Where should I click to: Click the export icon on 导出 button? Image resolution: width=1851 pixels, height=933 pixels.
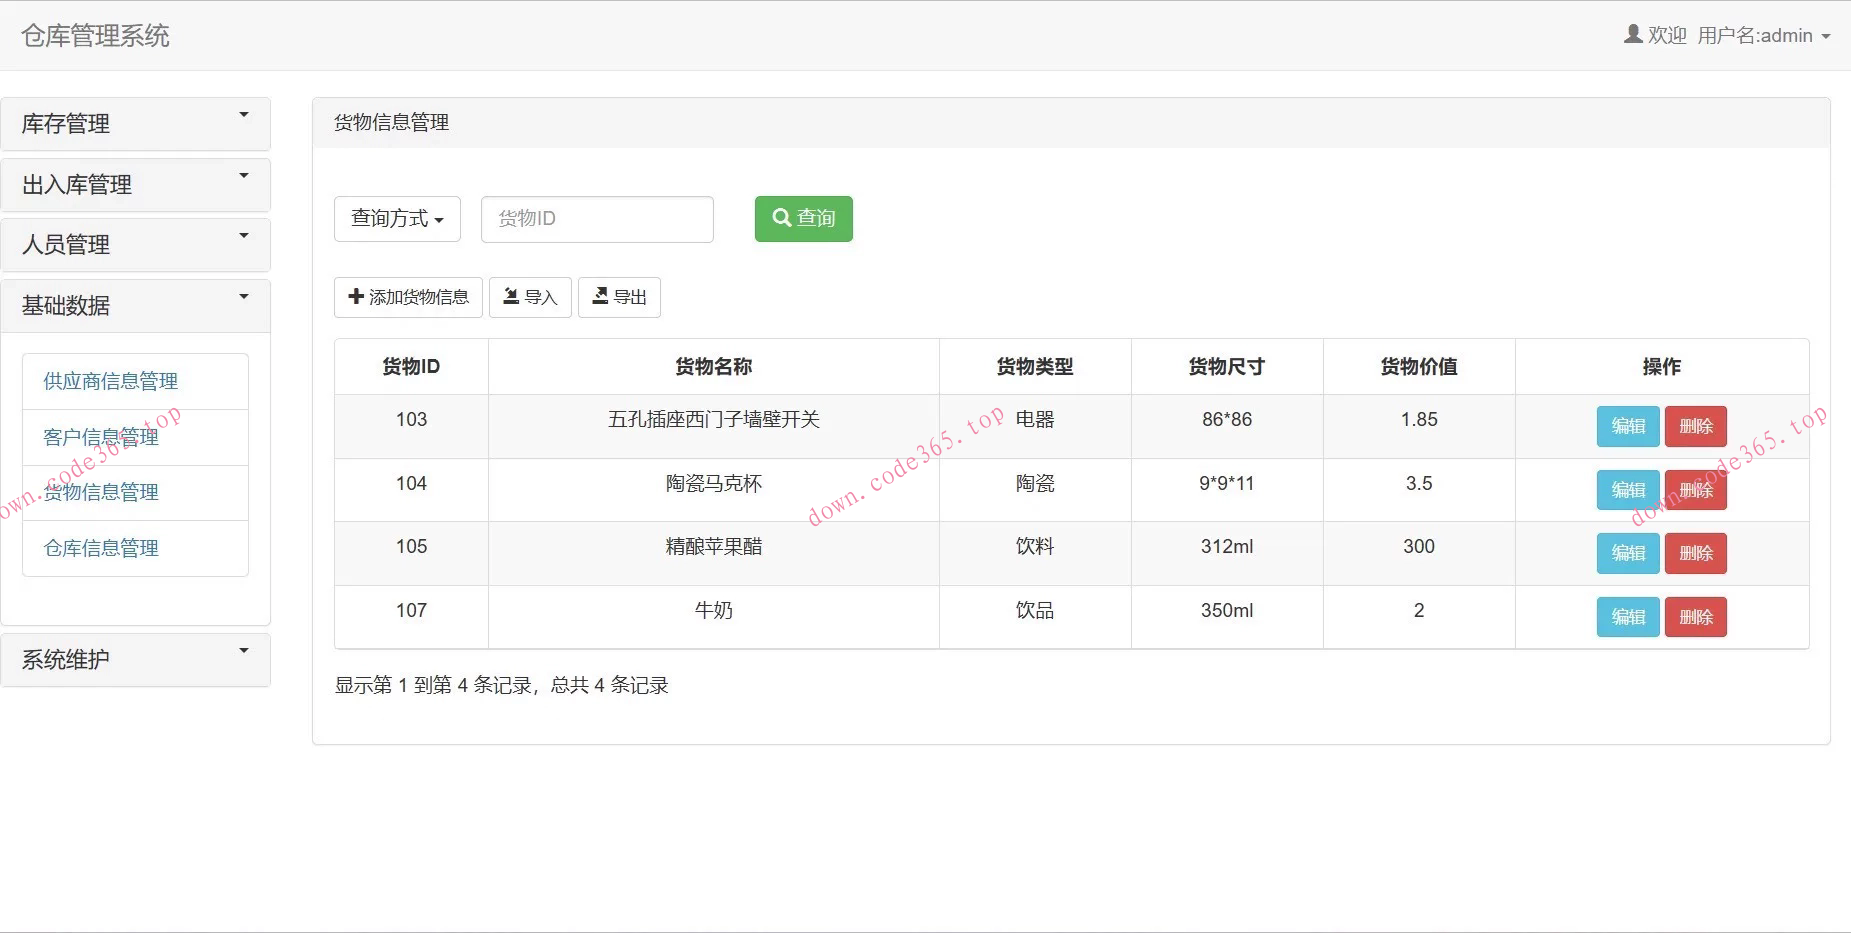pyautogui.click(x=600, y=296)
